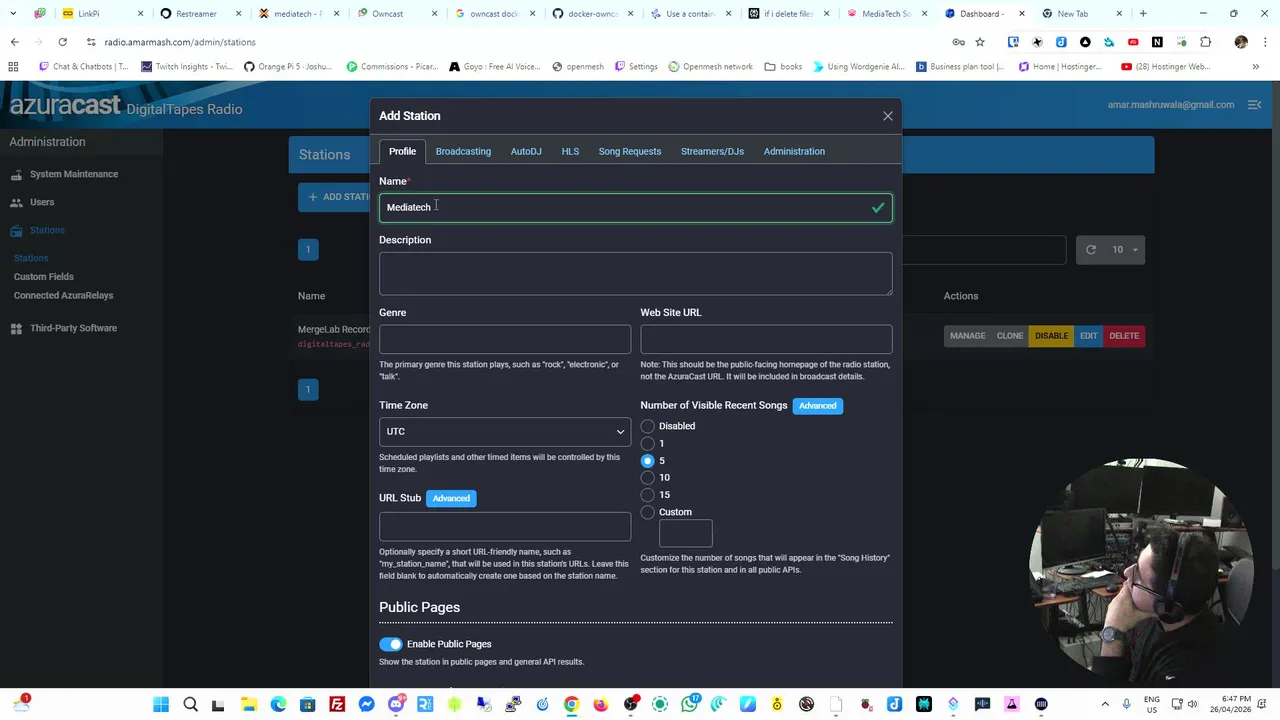Open FileZilla from taskbar
Viewport: 1280px width, 720px height.
coord(337,705)
